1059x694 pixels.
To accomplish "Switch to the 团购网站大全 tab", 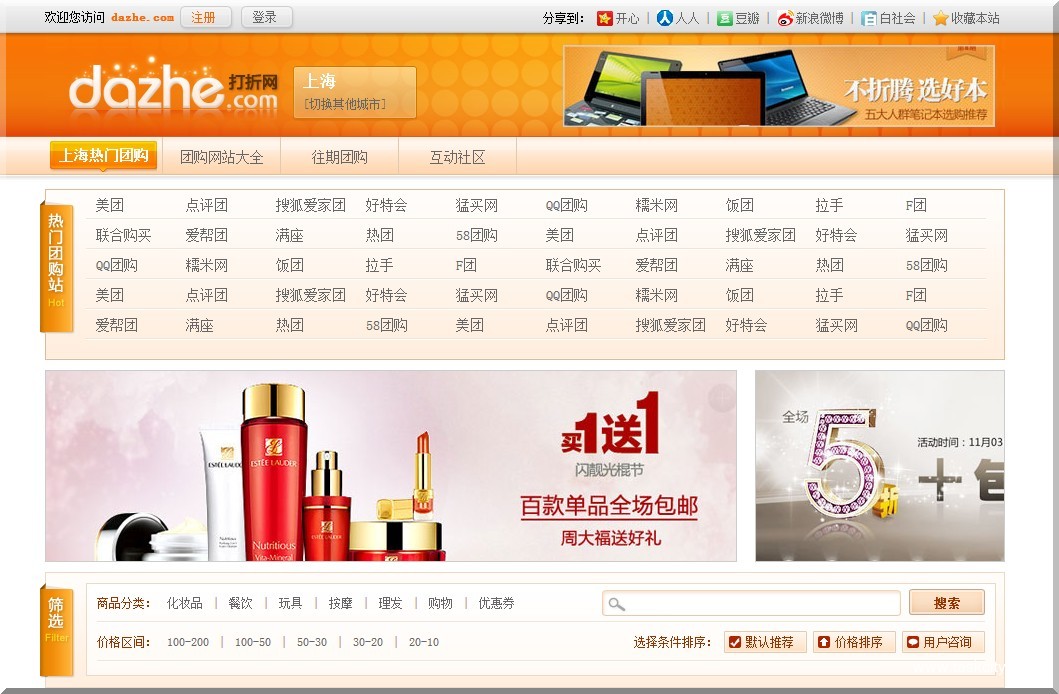I will pos(221,157).
